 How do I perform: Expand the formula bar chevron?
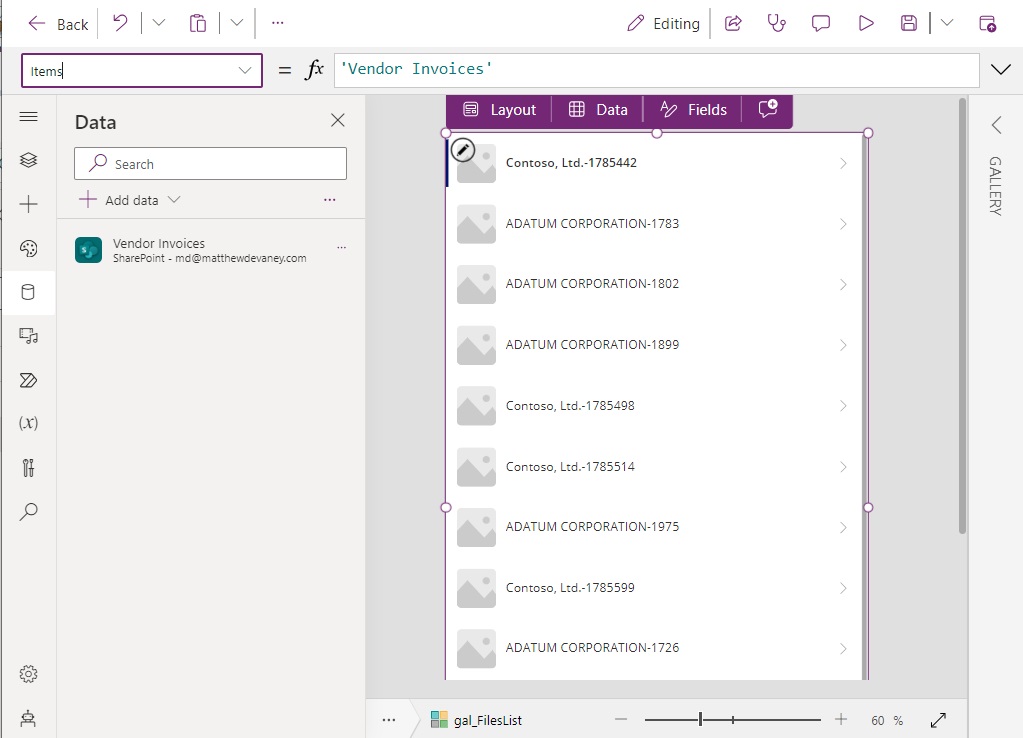[999, 69]
